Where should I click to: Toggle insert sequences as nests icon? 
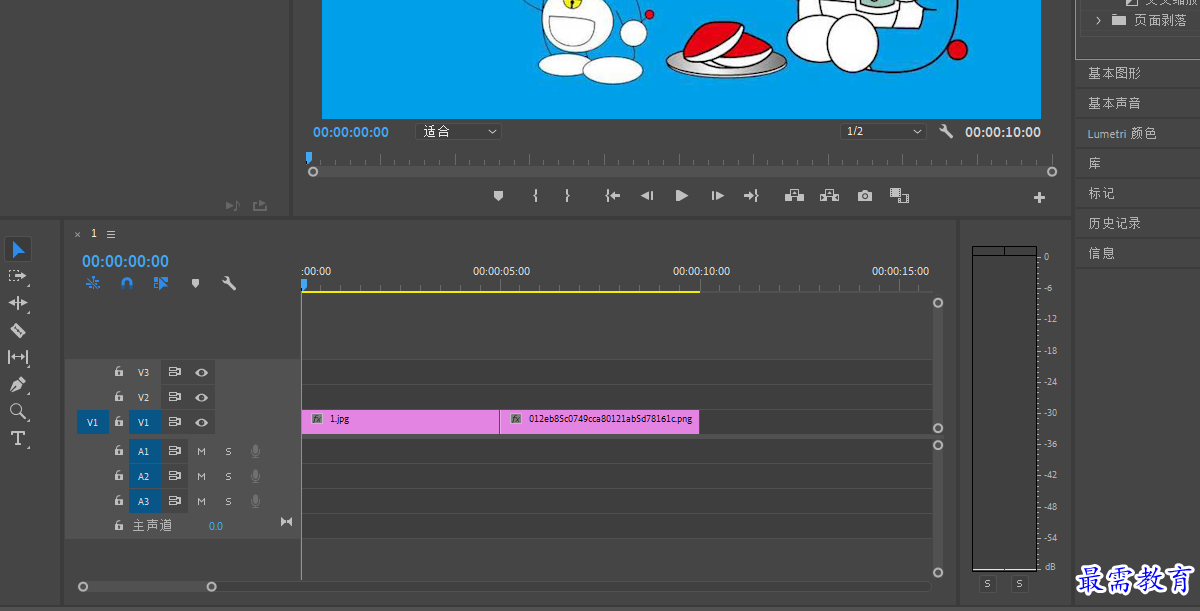pyautogui.click(x=93, y=283)
